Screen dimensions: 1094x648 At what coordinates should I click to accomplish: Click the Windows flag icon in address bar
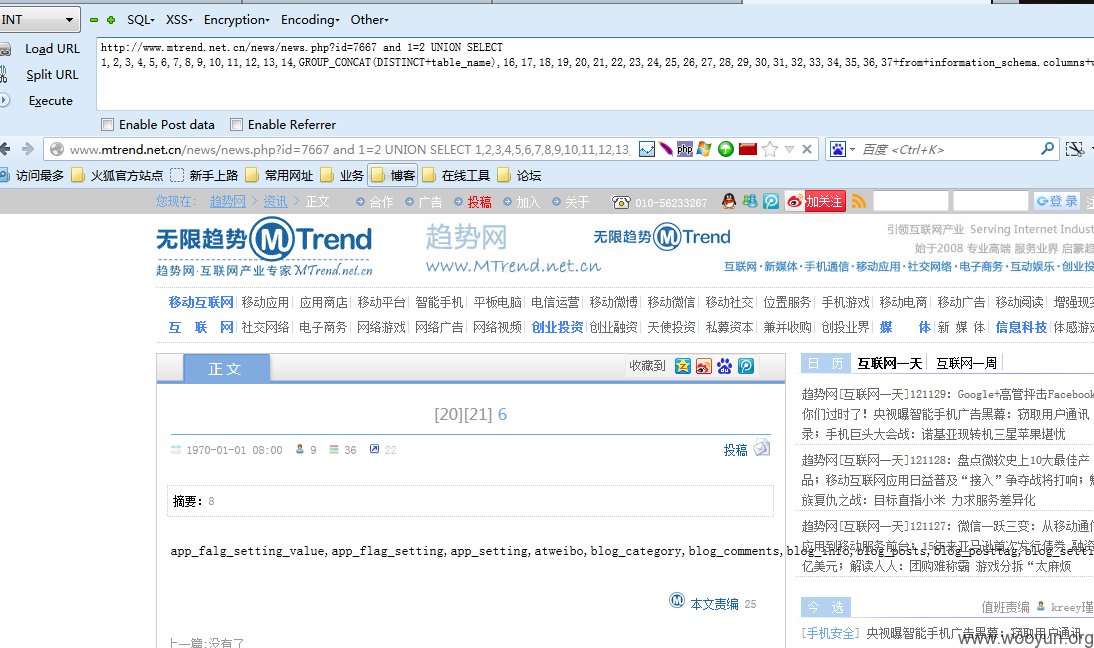703,149
